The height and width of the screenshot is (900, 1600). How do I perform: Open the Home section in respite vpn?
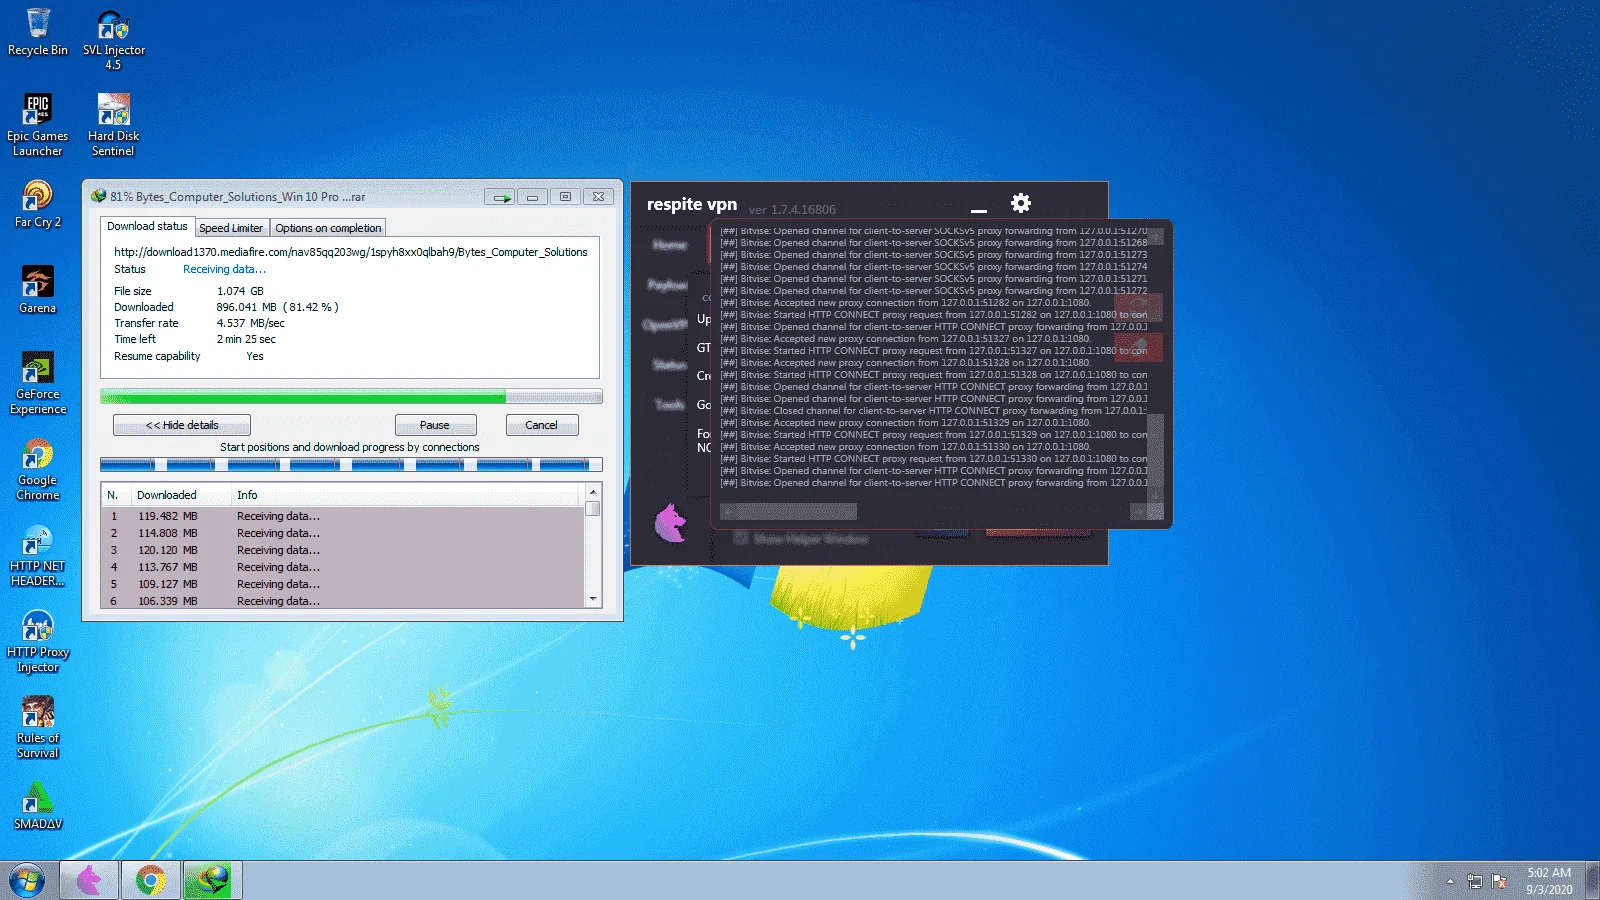670,245
